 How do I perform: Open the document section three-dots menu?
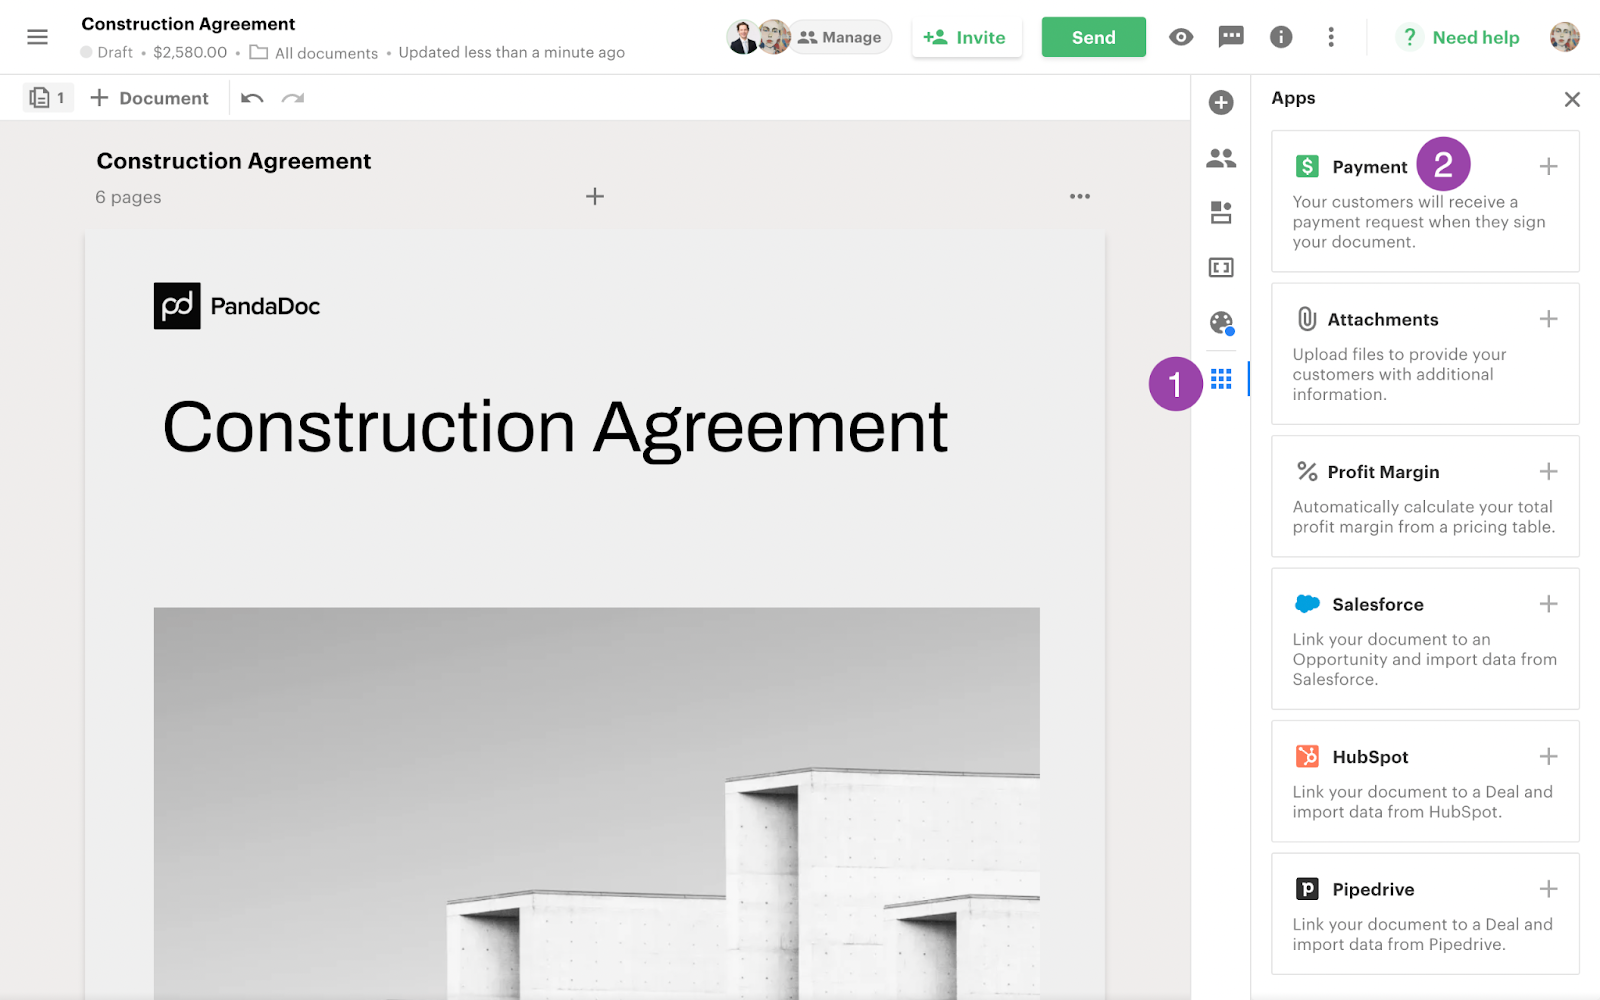(x=1080, y=196)
